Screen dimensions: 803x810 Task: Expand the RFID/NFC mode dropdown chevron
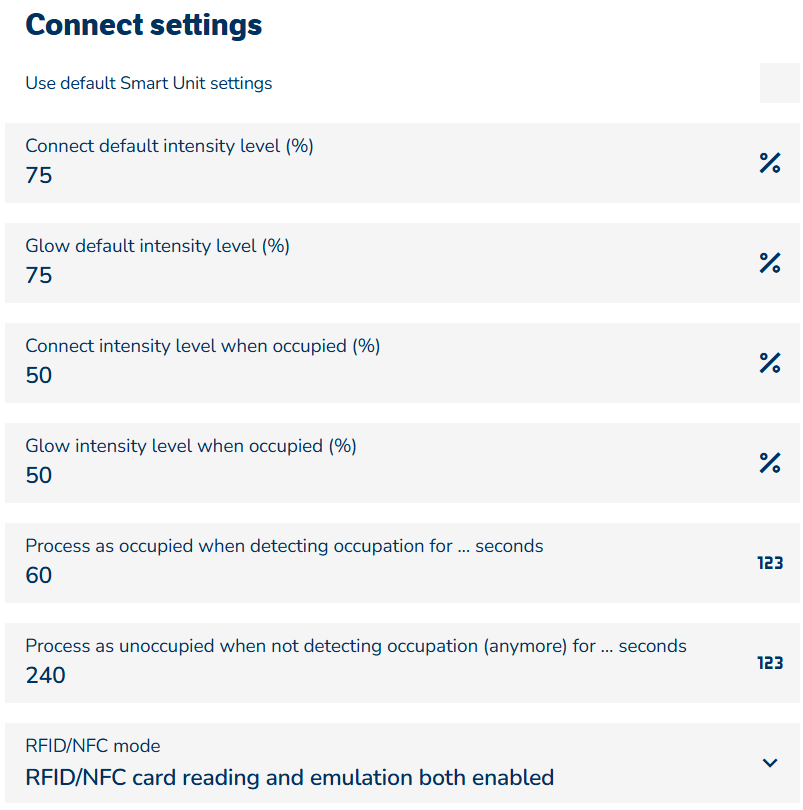point(769,763)
